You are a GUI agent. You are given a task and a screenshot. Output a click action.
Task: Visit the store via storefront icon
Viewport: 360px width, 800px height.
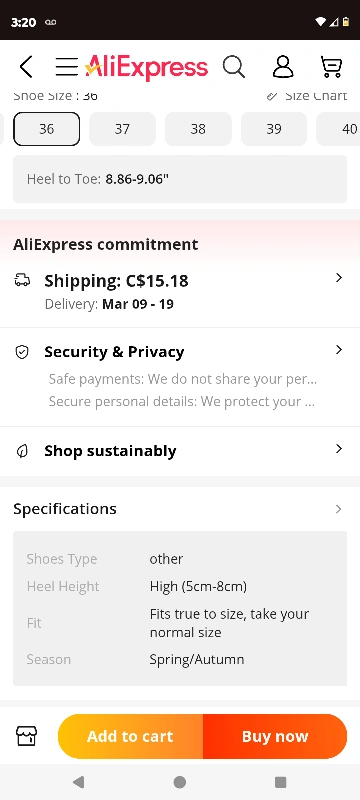27,736
